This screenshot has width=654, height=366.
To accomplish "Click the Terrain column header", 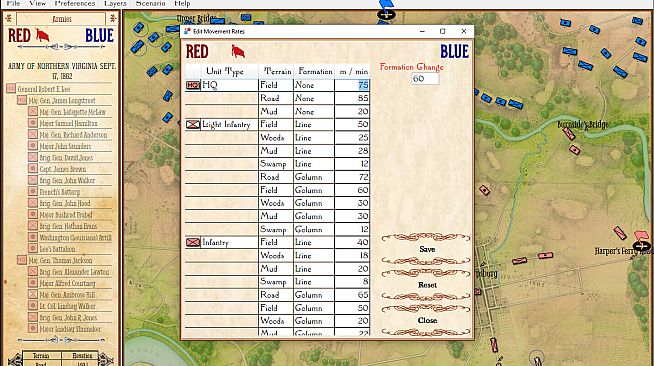I will coord(276,71).
